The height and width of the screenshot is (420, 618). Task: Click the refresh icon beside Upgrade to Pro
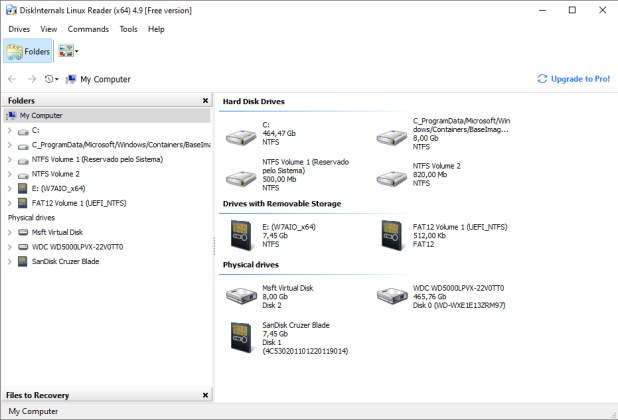pos(542,79)
